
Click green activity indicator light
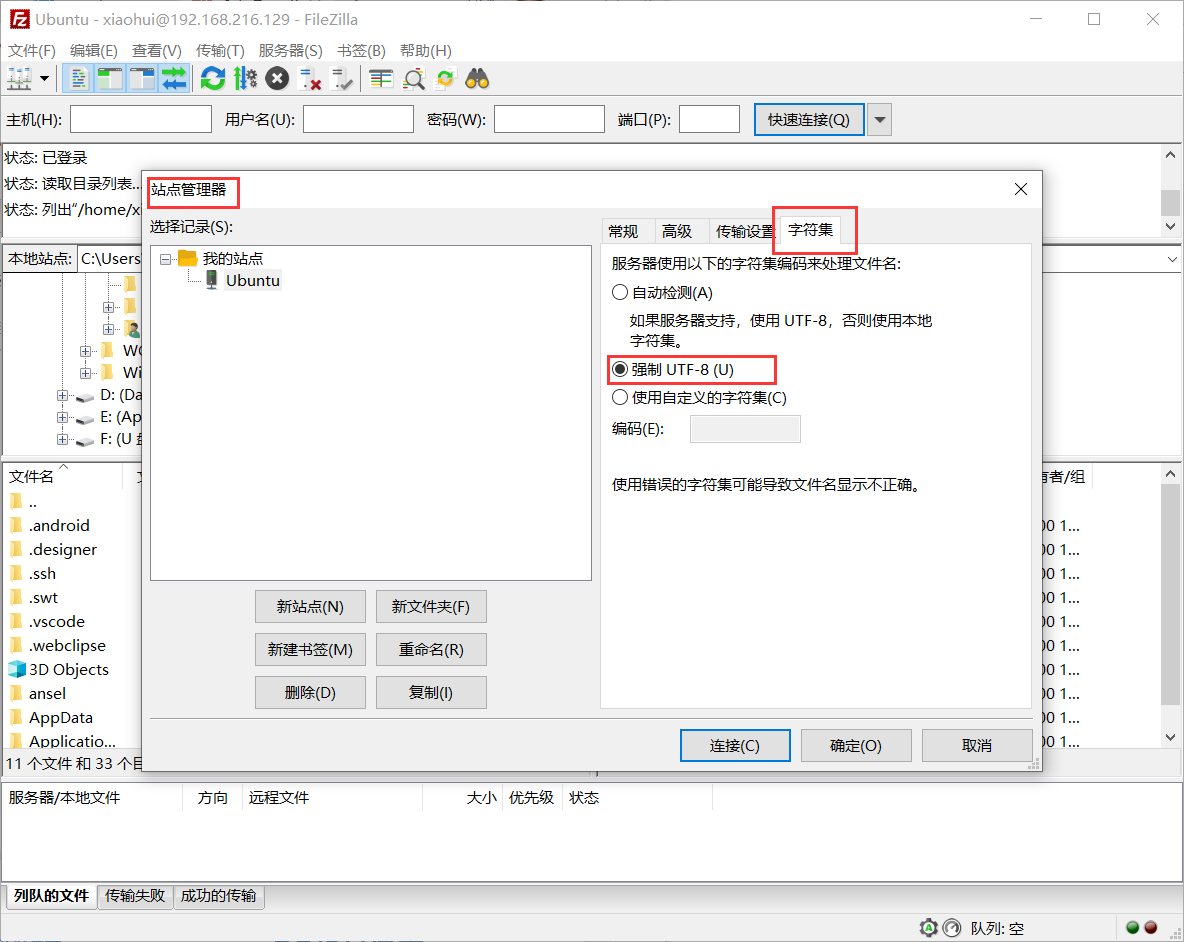[1132, 928]
